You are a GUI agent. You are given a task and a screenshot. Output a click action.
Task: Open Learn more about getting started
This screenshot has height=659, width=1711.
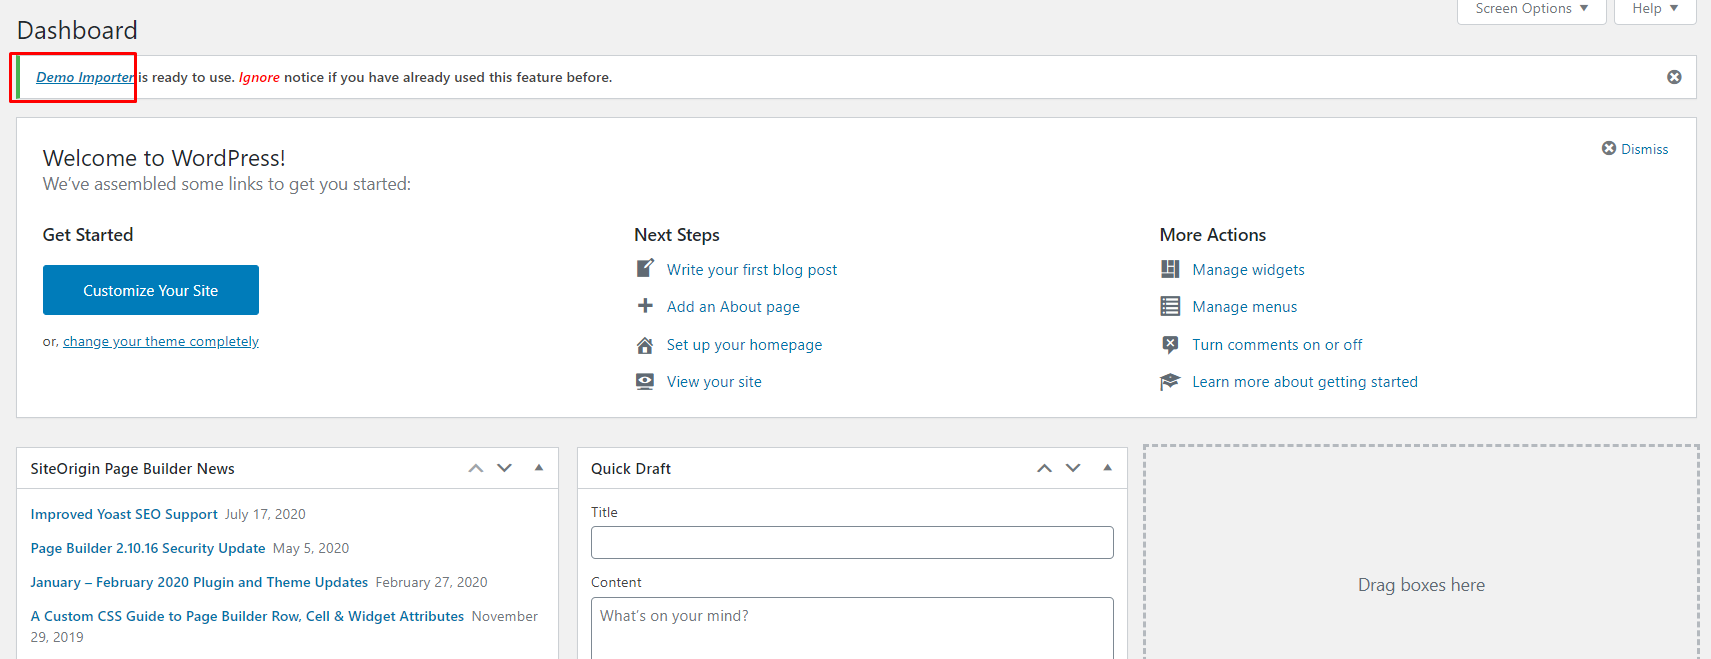pos(1305,382)
